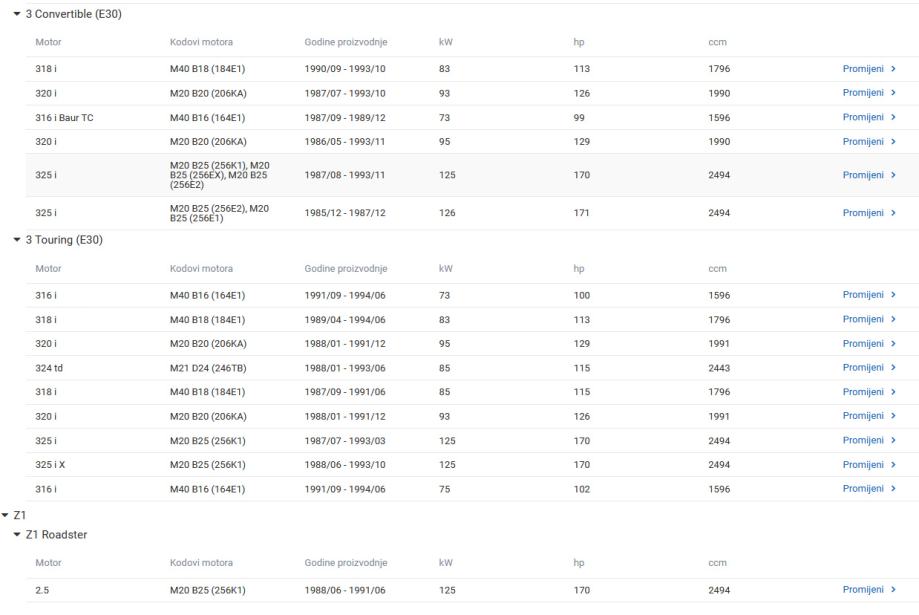919x615 pixels.
Task: Select the Touring 324 td motor row
Action: tap(300, 367)
